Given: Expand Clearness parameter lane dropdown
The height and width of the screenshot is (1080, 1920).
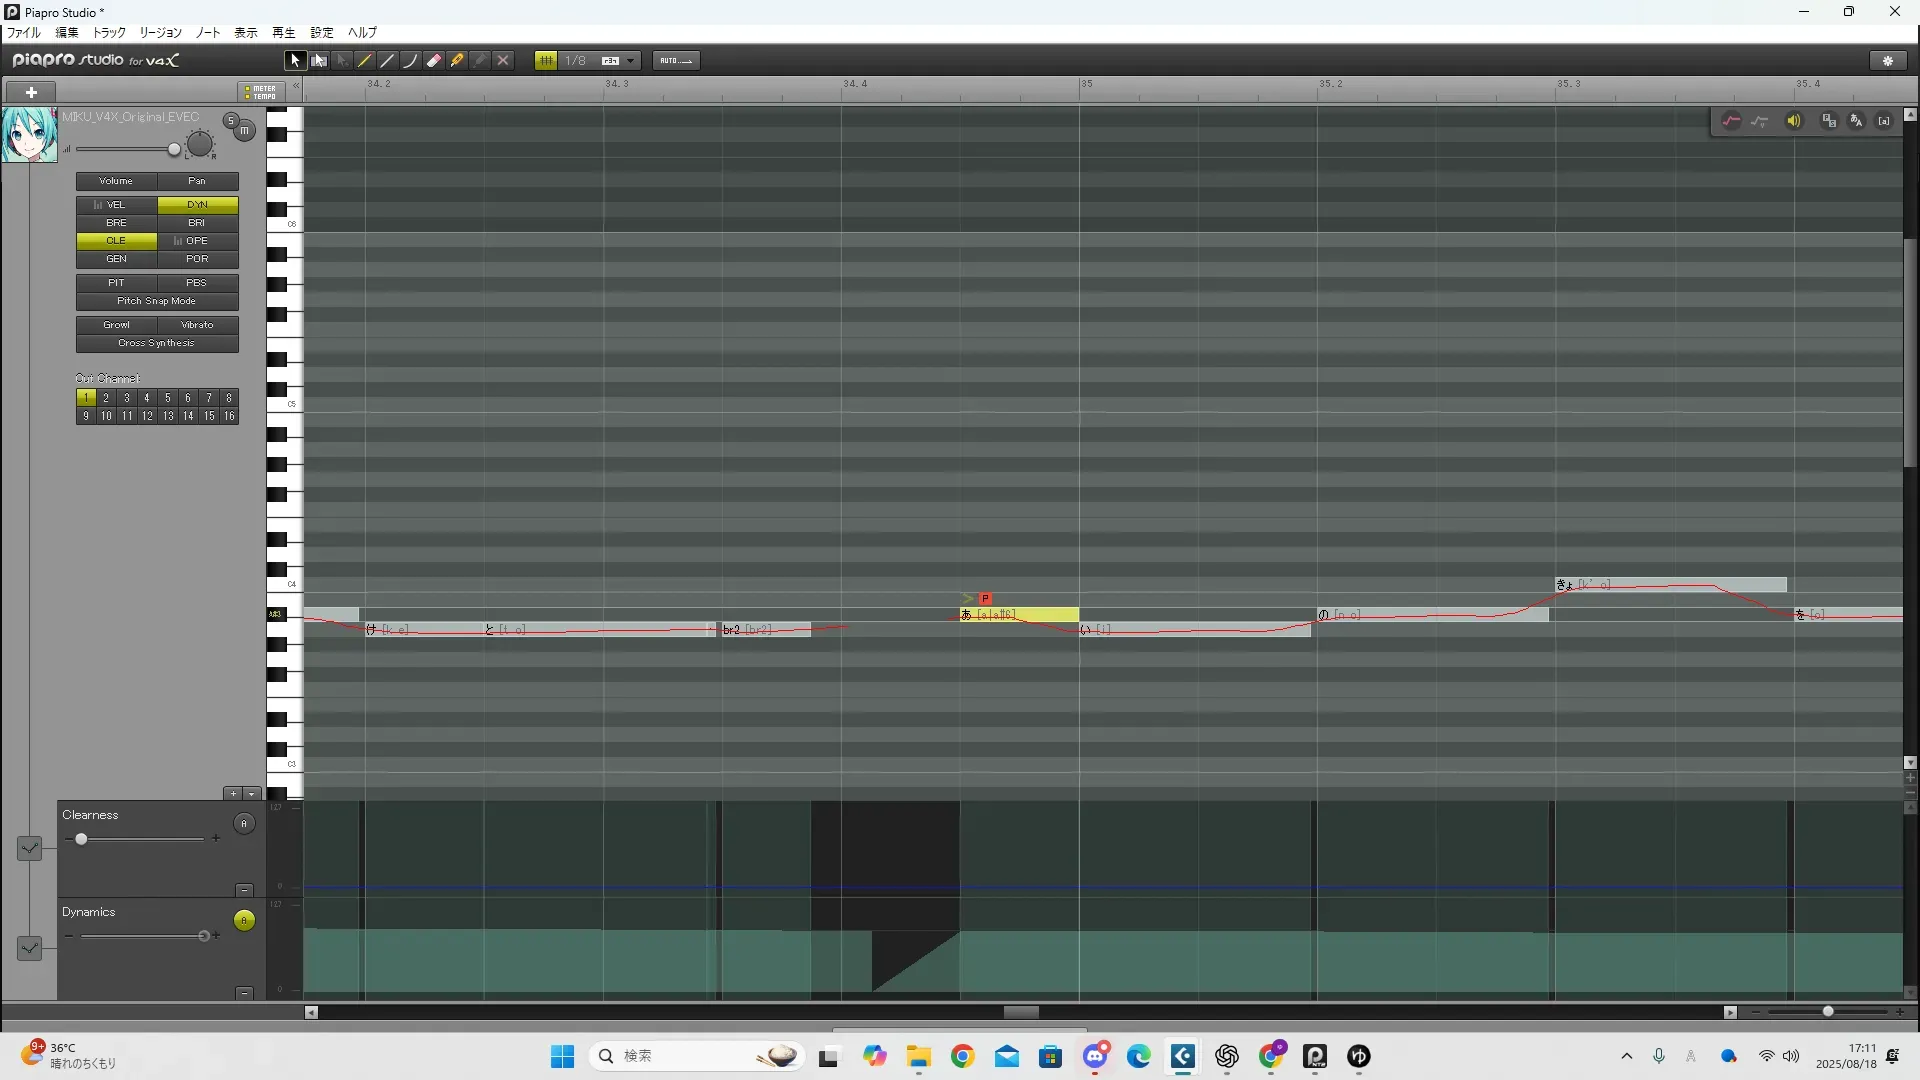Looking at the screenshot, I should [x=29, y=848].
